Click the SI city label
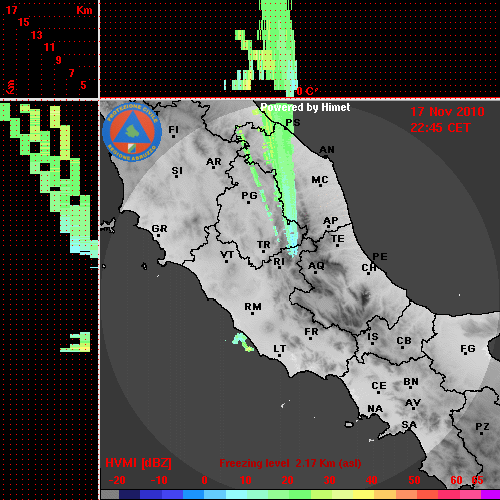This screenshot has width=500, height=500. 177,171
